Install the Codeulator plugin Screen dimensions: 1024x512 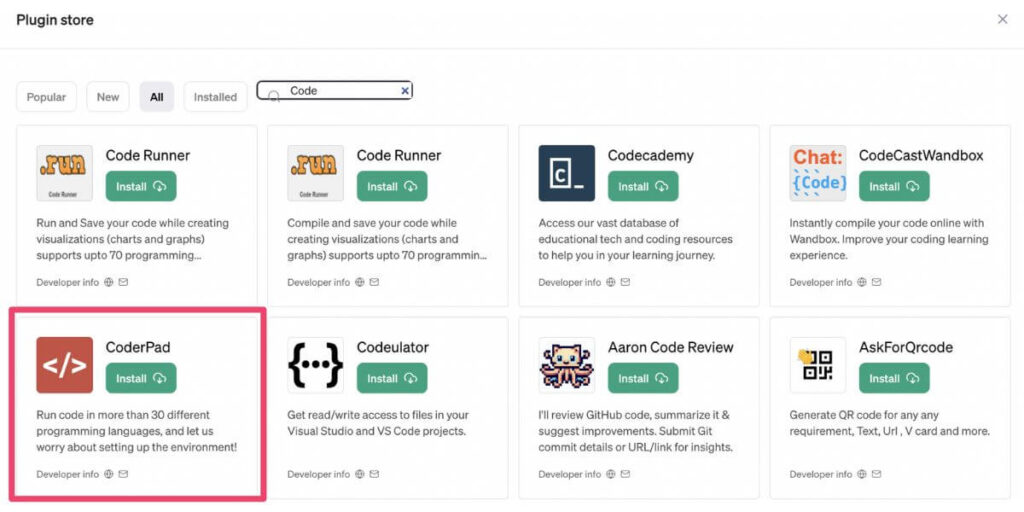(x=392, y=379)
